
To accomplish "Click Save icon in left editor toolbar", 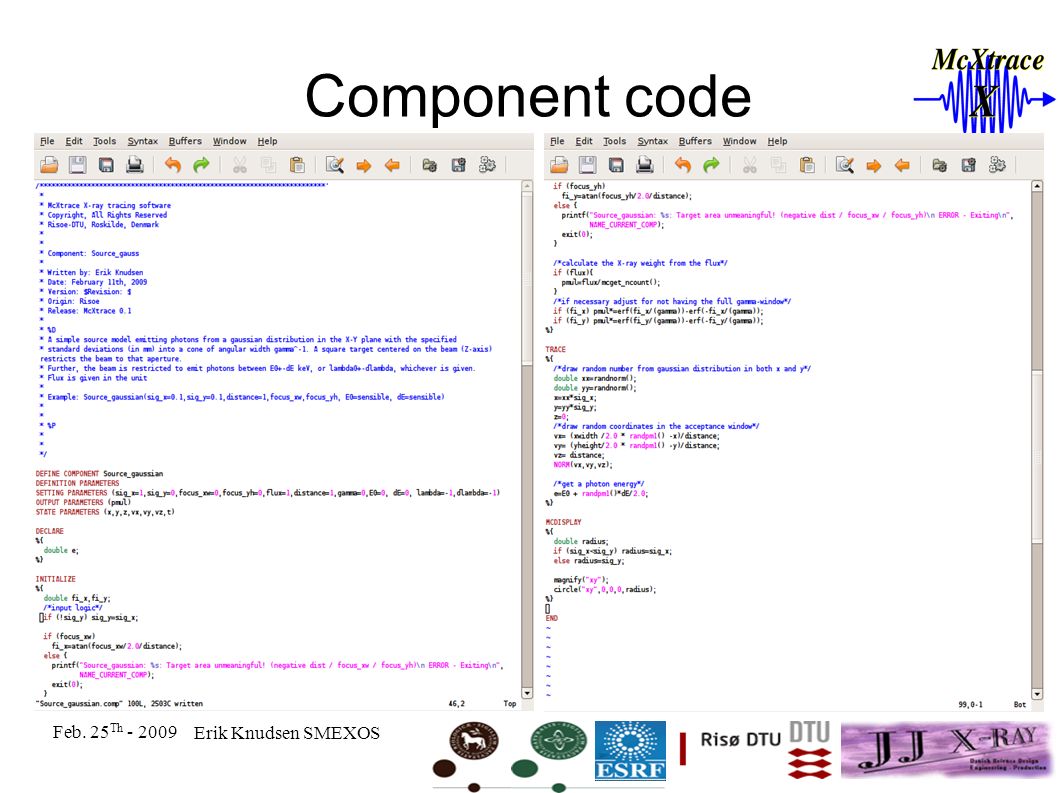I will coord(78,165).
